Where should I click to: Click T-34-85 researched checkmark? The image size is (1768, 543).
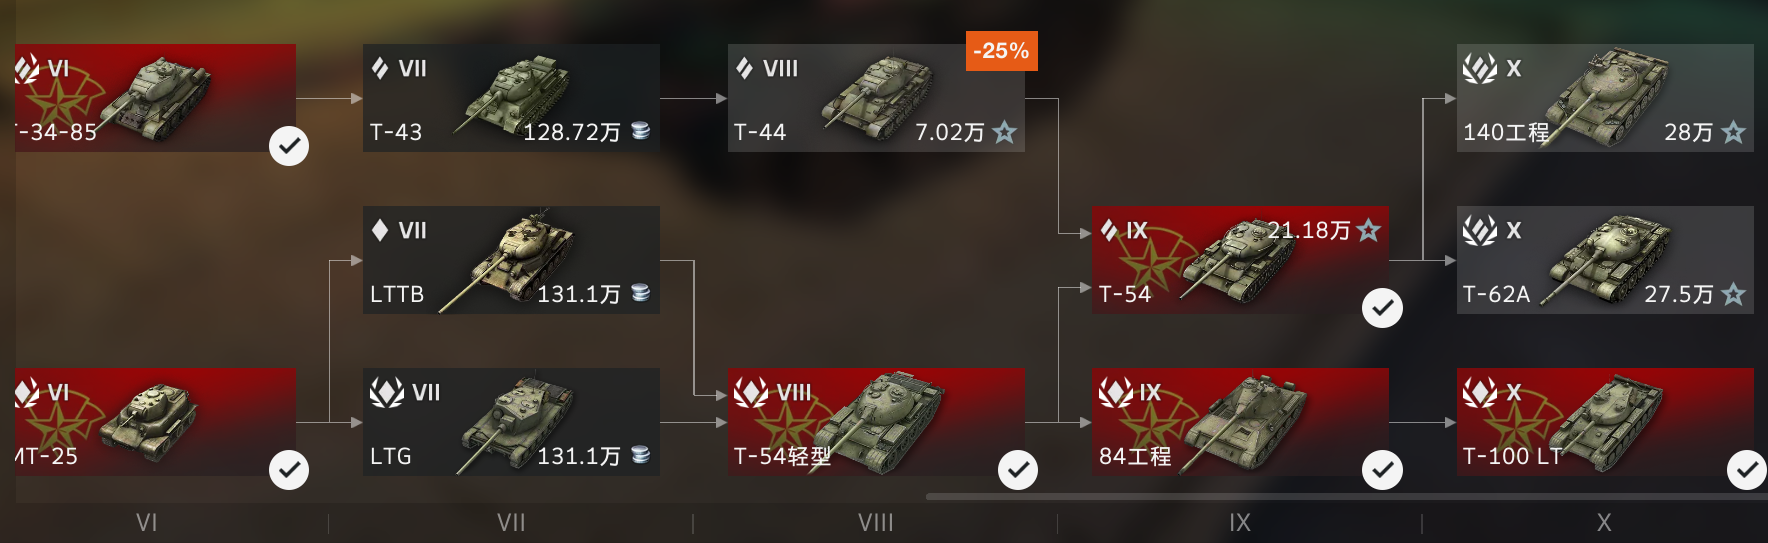pos(289,146)
